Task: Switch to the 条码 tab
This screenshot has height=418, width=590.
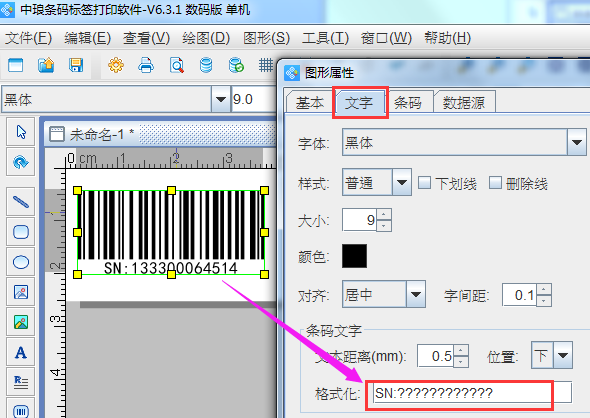Action: pos(409,102)
